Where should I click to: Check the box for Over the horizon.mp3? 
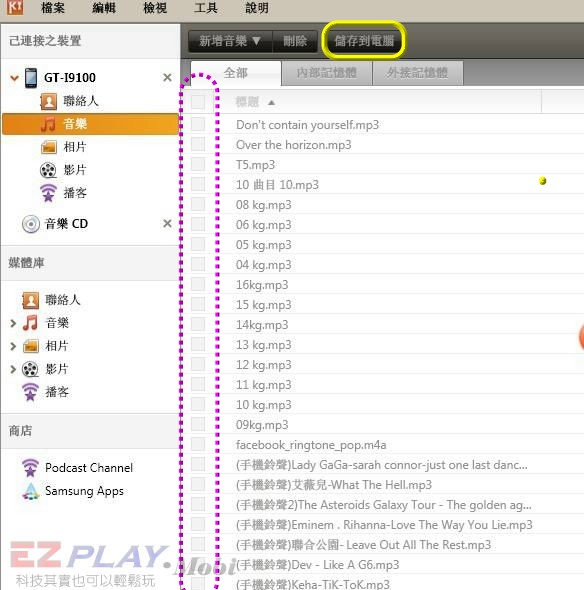(198, 144)
